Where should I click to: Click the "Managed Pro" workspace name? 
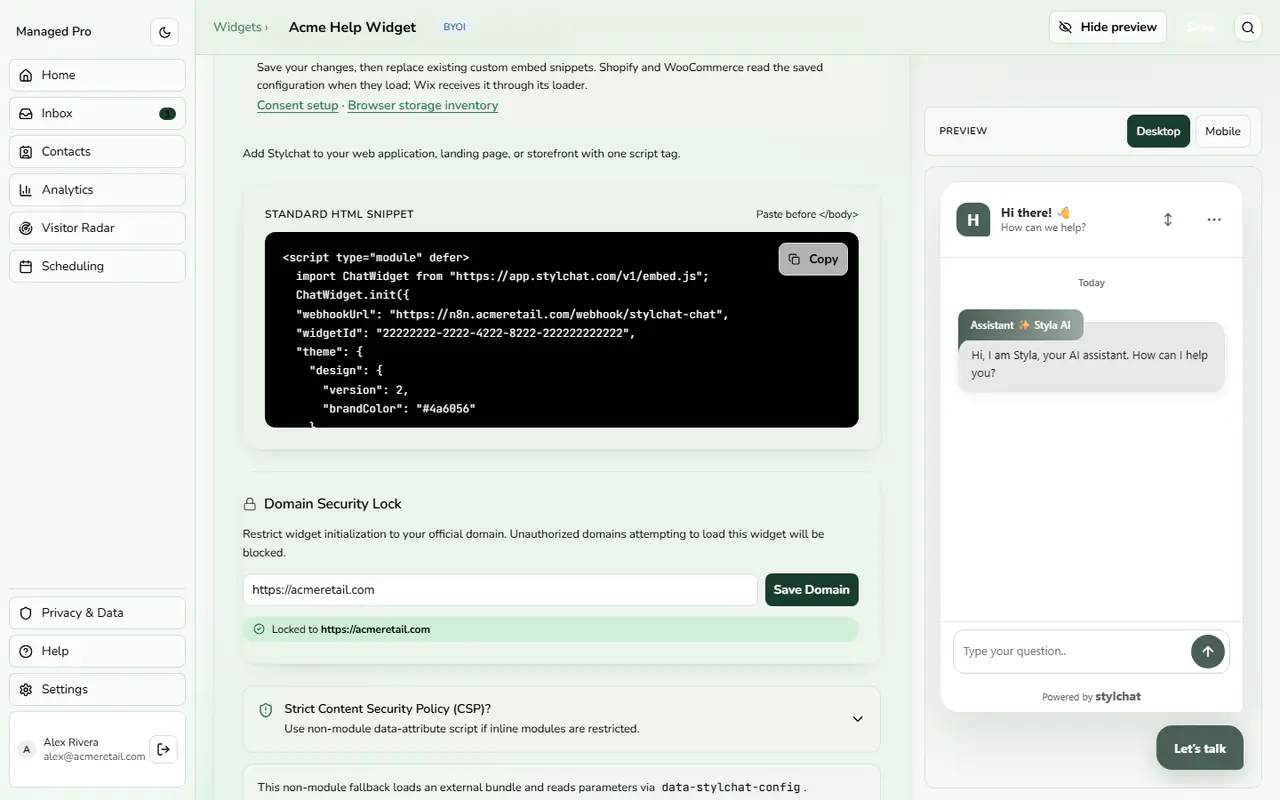point(54,32)
